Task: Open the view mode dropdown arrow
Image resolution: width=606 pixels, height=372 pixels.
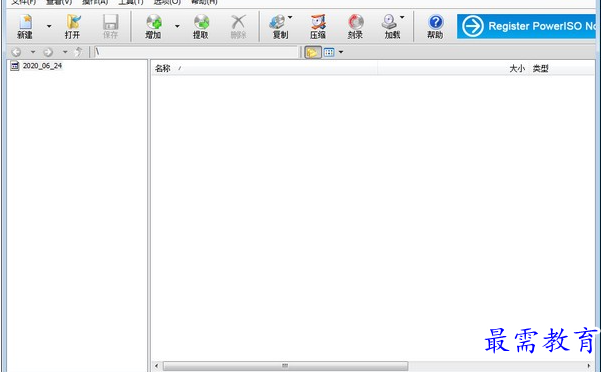Action: point(341,52)
